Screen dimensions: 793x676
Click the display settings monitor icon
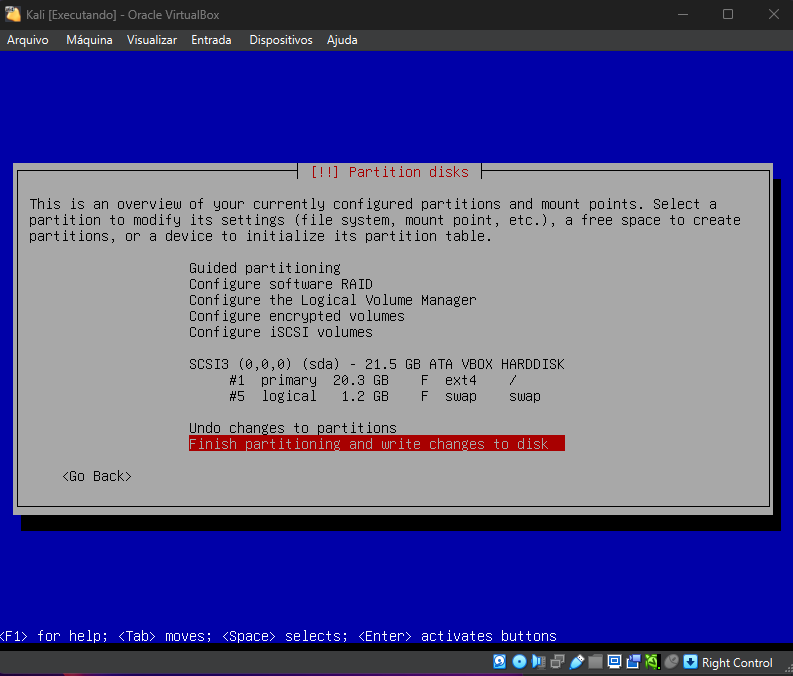tap(615, 662)
